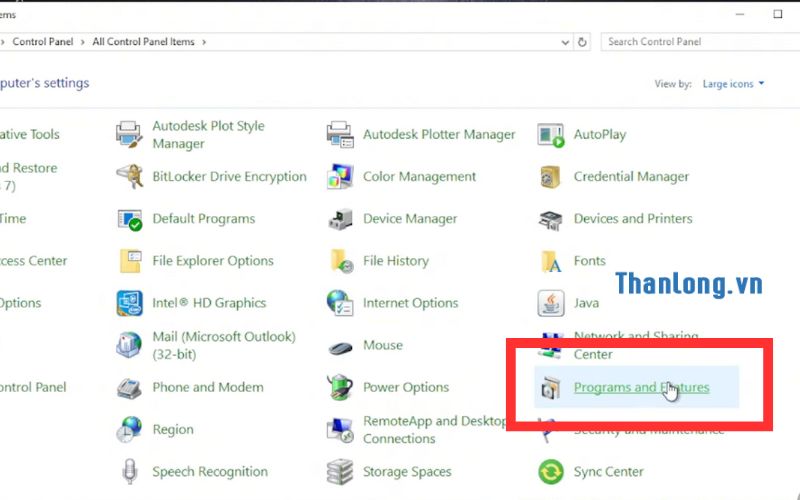This screenshot has width=800, height=500.
Task: Open the Speech Recognition link
Action: click(x=210, y=471)
